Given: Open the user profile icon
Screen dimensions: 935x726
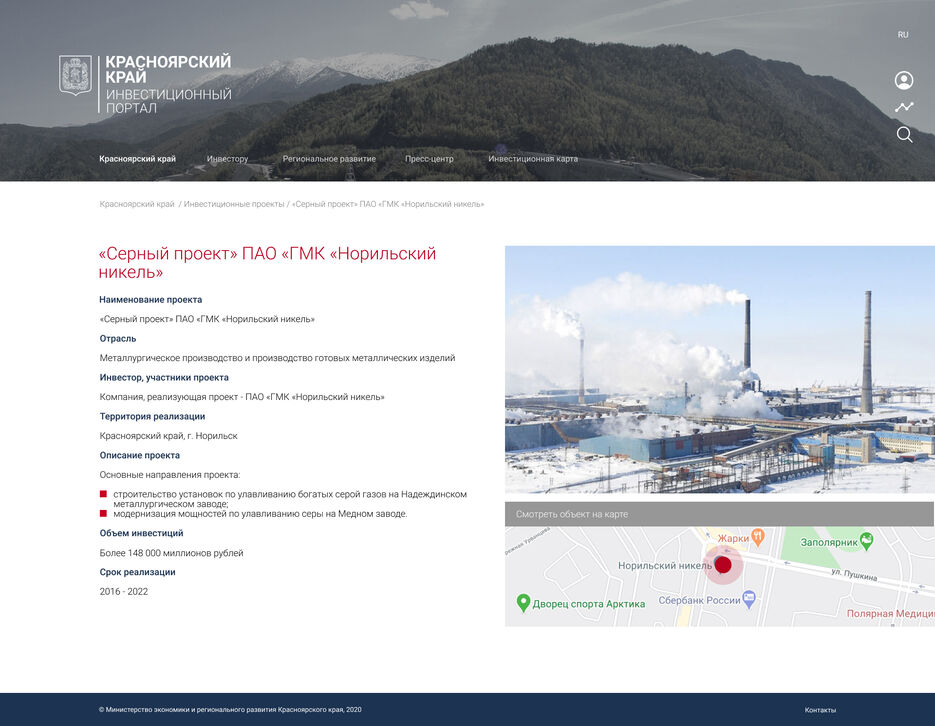Looking at the screenshot, I should coord(904,80).
